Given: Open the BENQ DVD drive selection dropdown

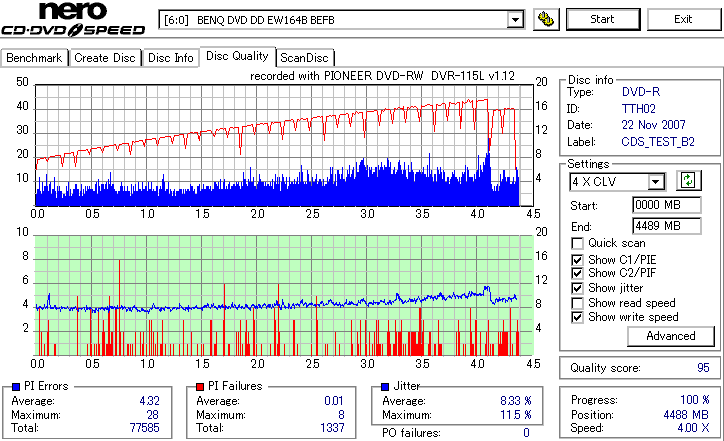Looking at the screenshot, I should pyautogui.click(x=341, y=20).
